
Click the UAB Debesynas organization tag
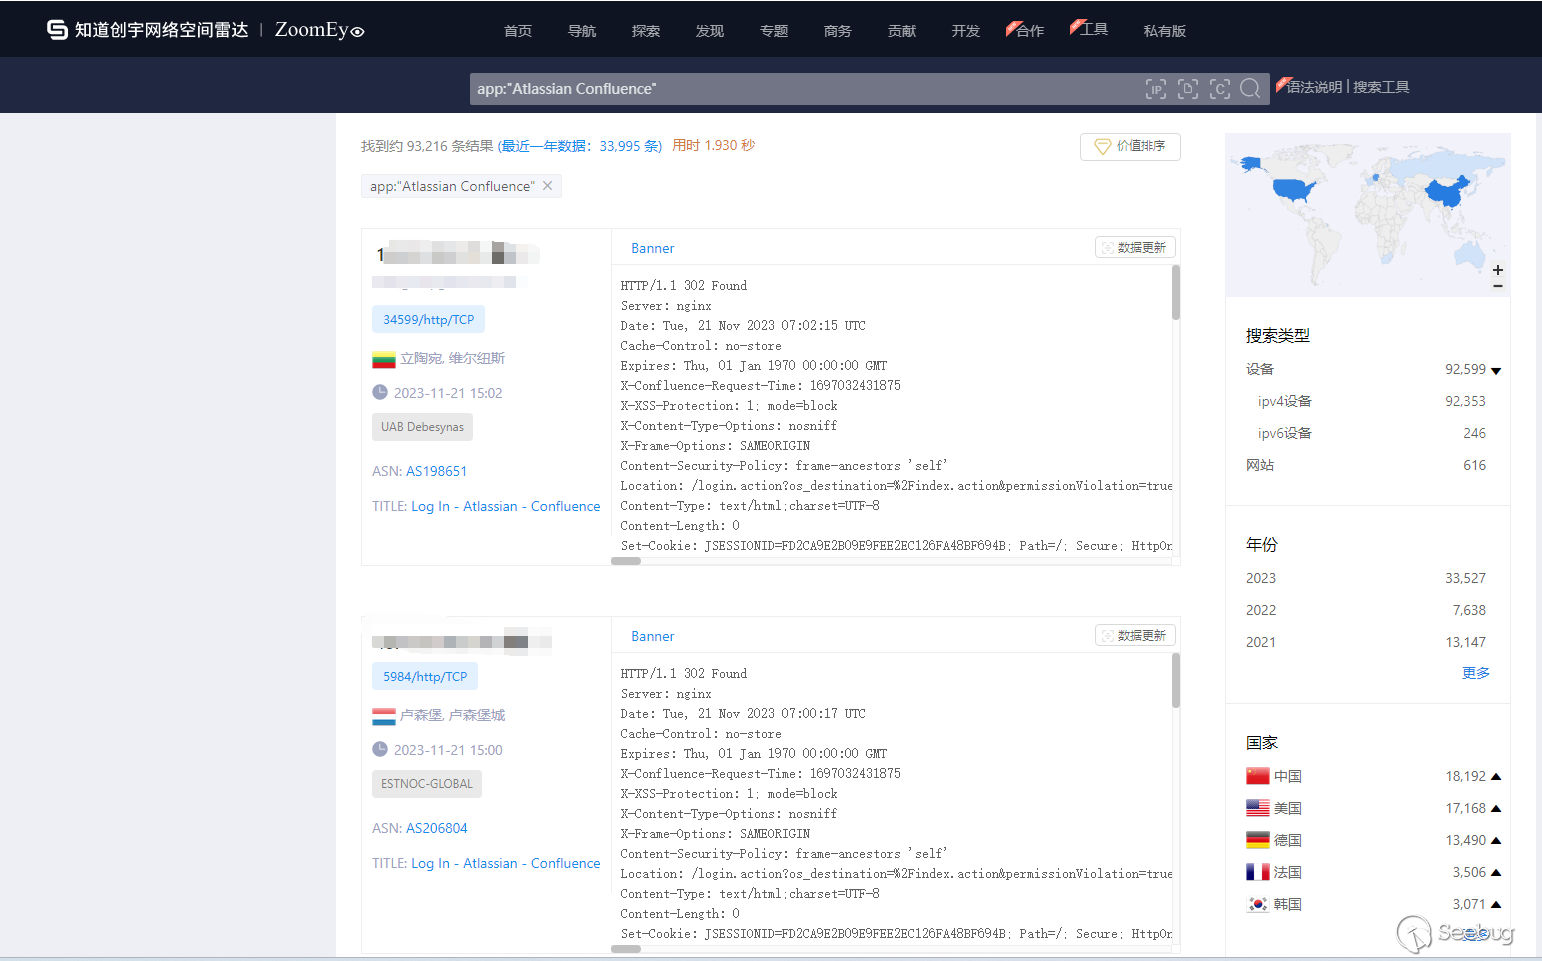[422, 427]
